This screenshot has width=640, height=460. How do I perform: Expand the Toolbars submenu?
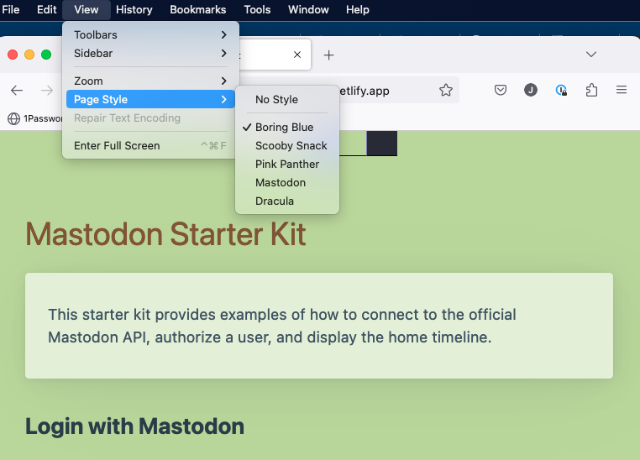150,35
